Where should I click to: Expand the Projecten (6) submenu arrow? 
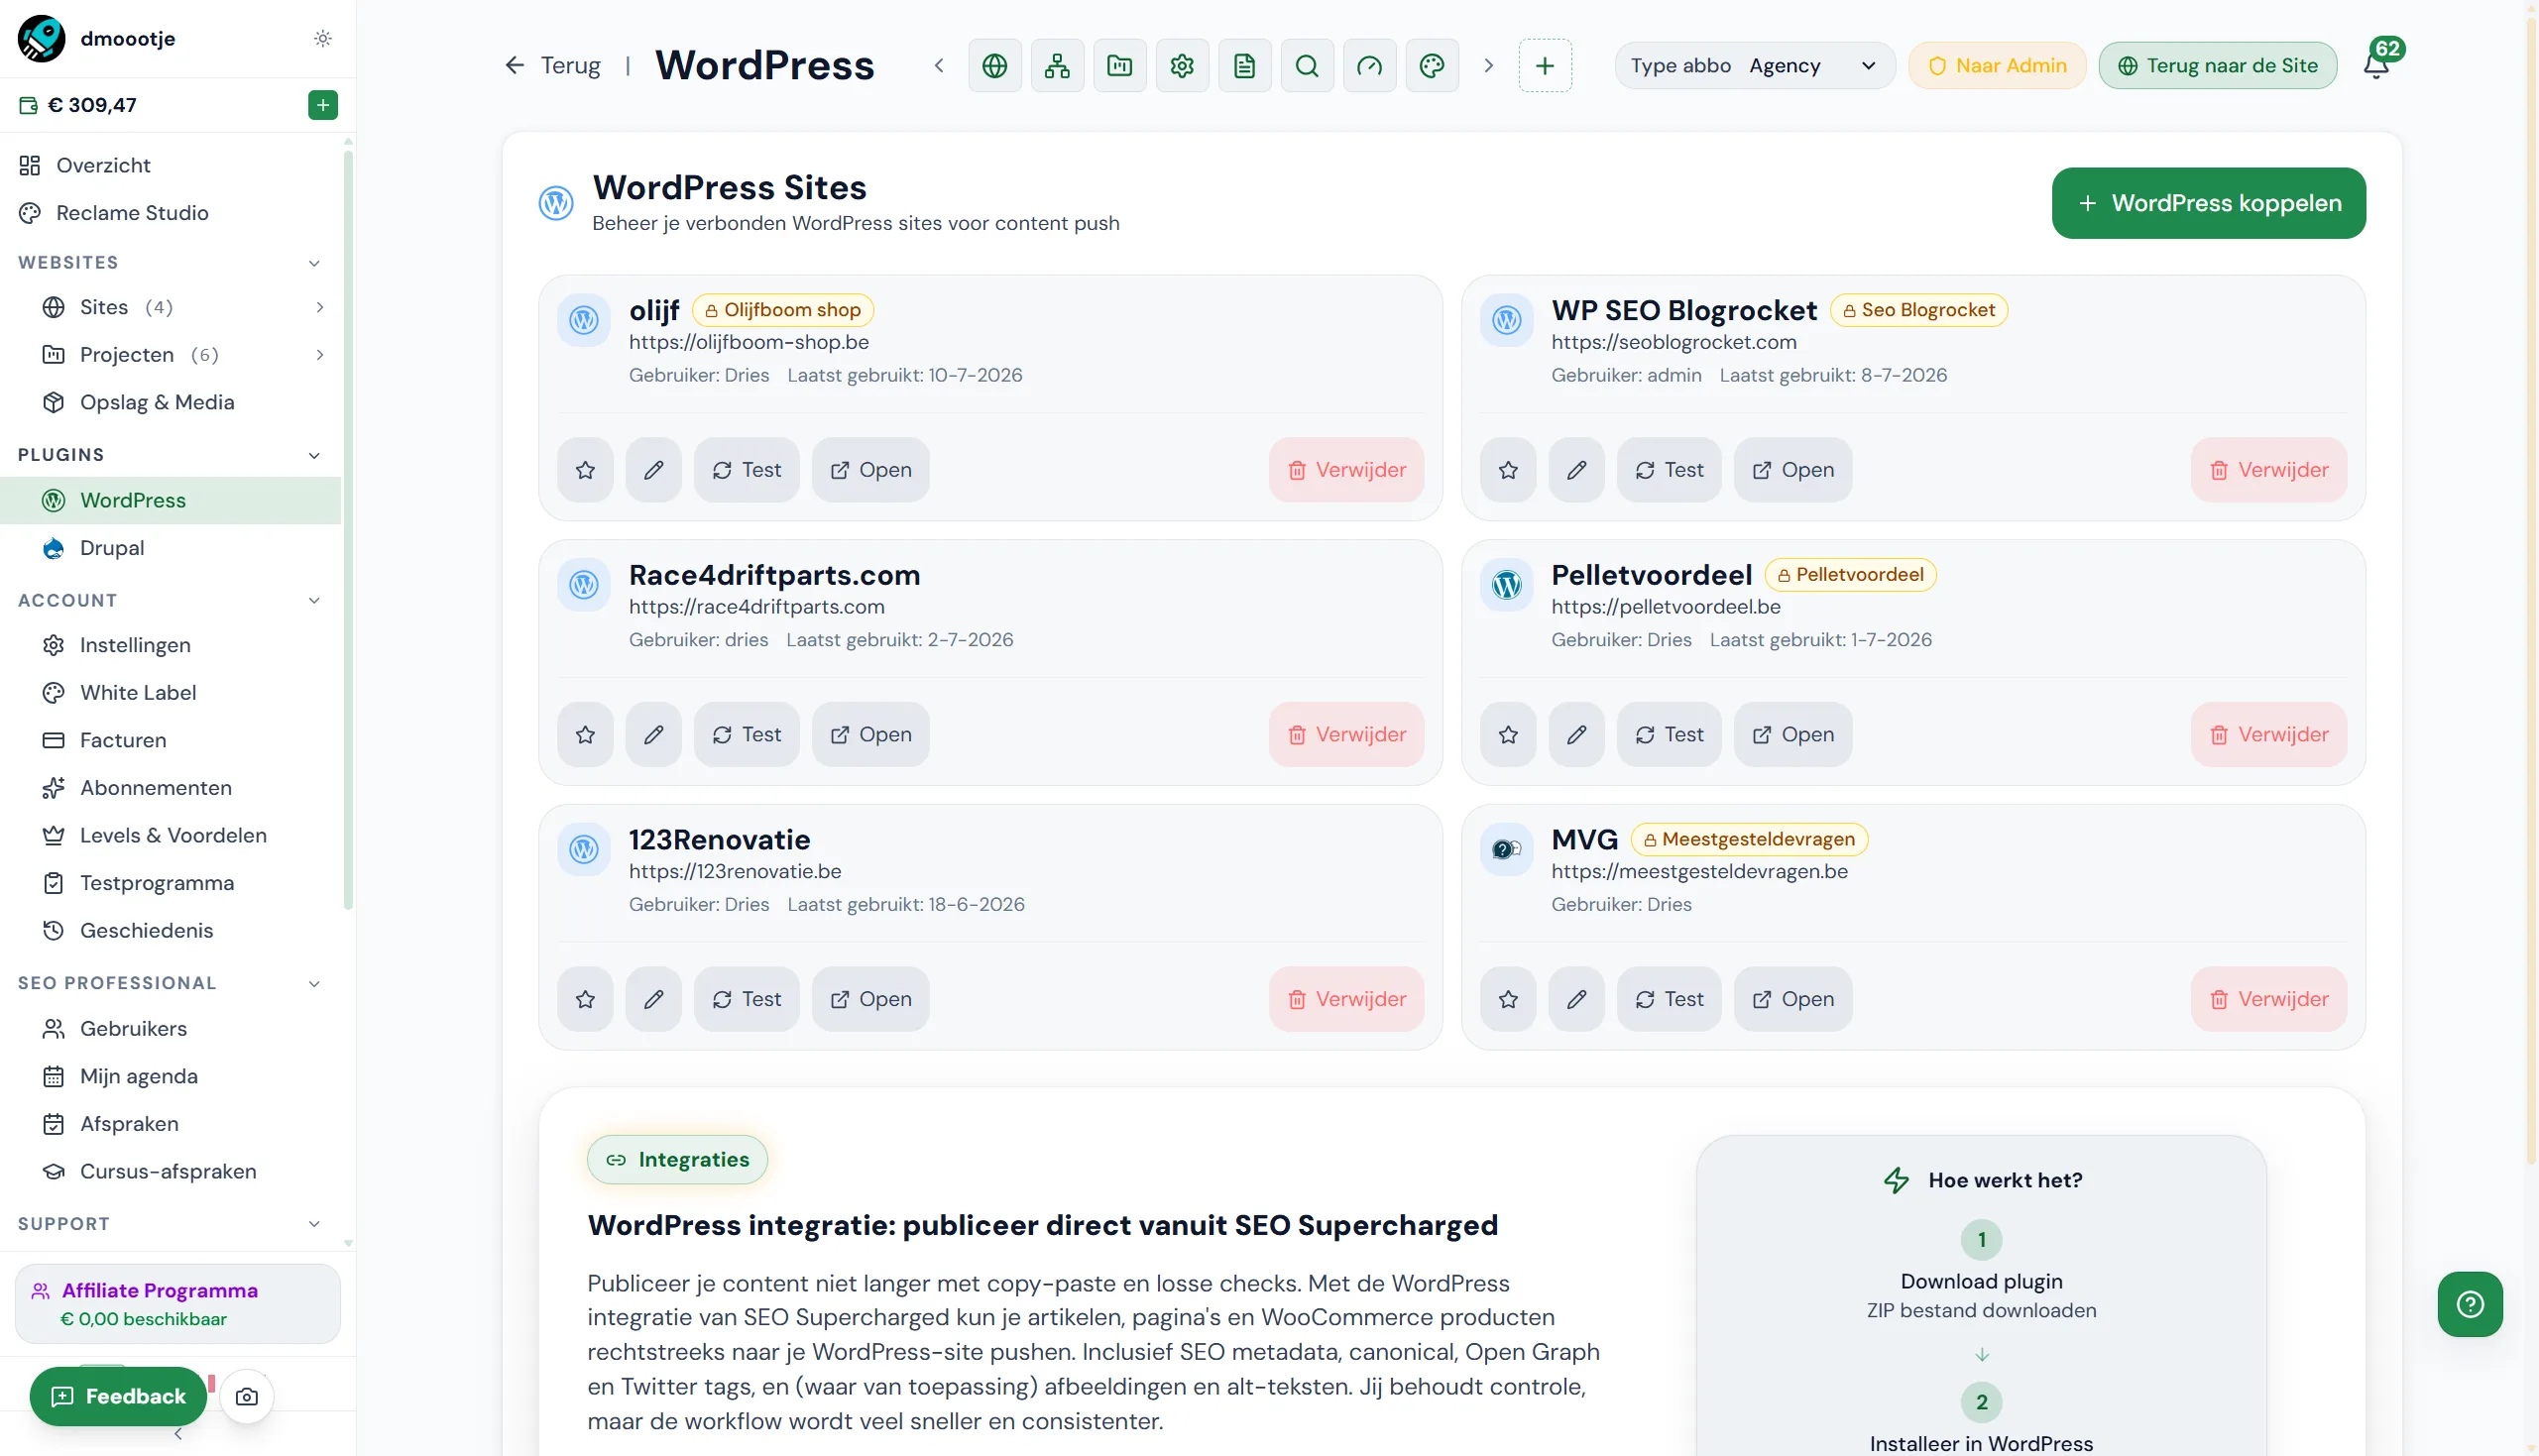(x=320, y=355)
